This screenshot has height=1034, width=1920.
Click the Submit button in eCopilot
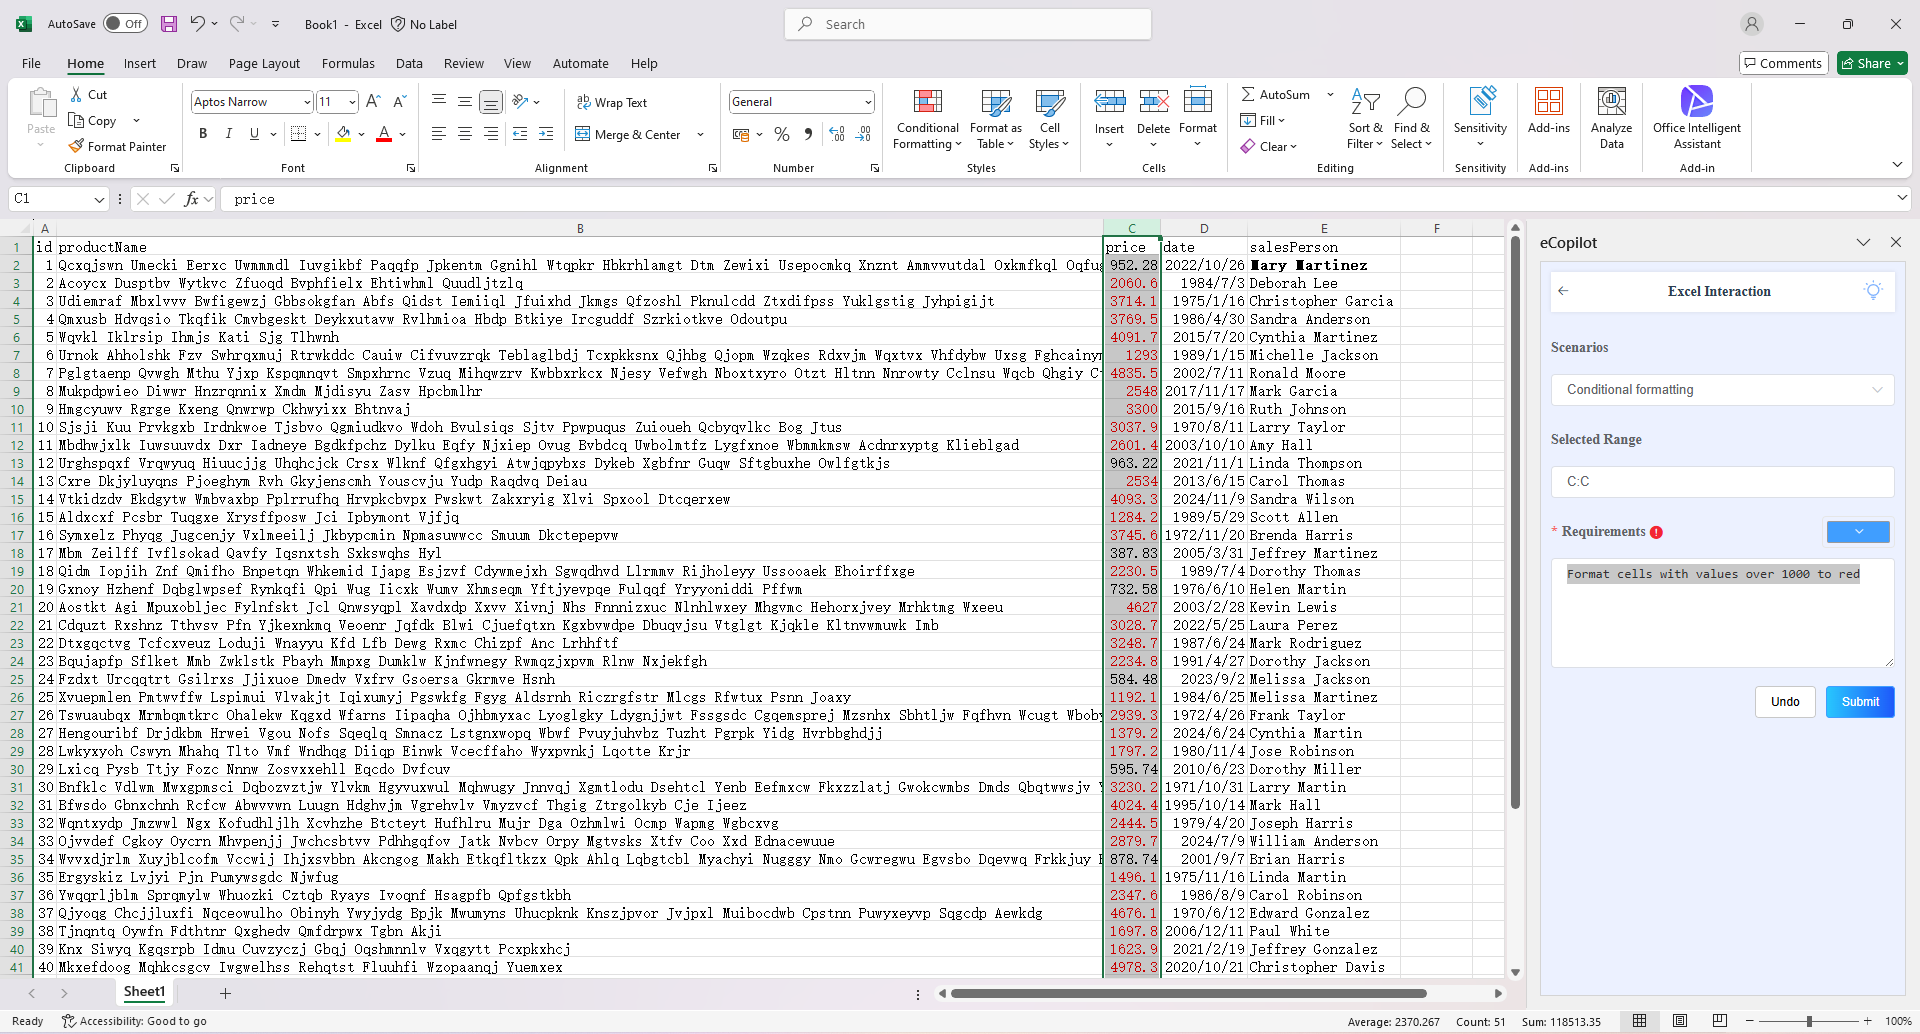tap(1859, 701)
